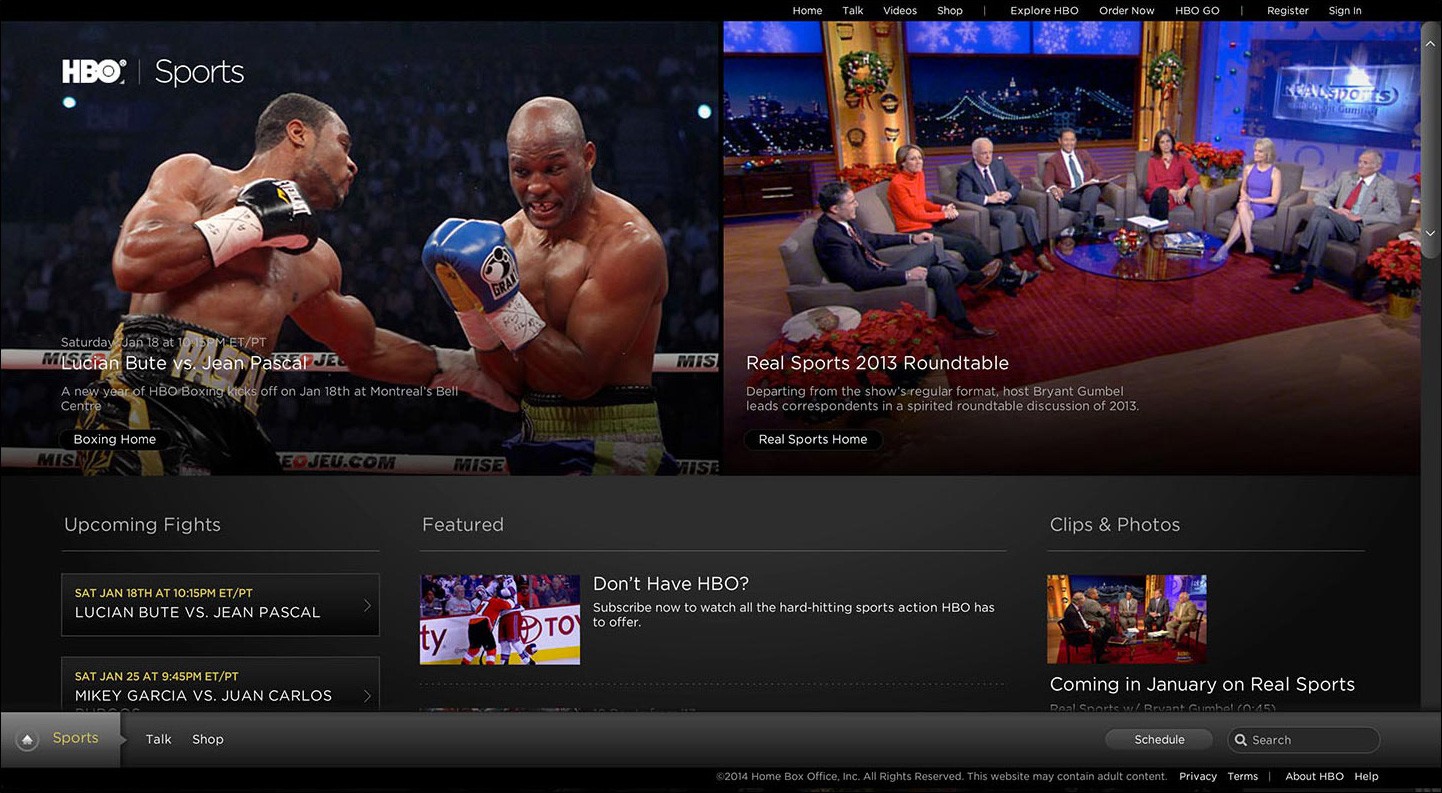Image resolution: width=1442 pixels, height=793 pixels.
Task: Click into the Search field
Action: (1304, 740)
